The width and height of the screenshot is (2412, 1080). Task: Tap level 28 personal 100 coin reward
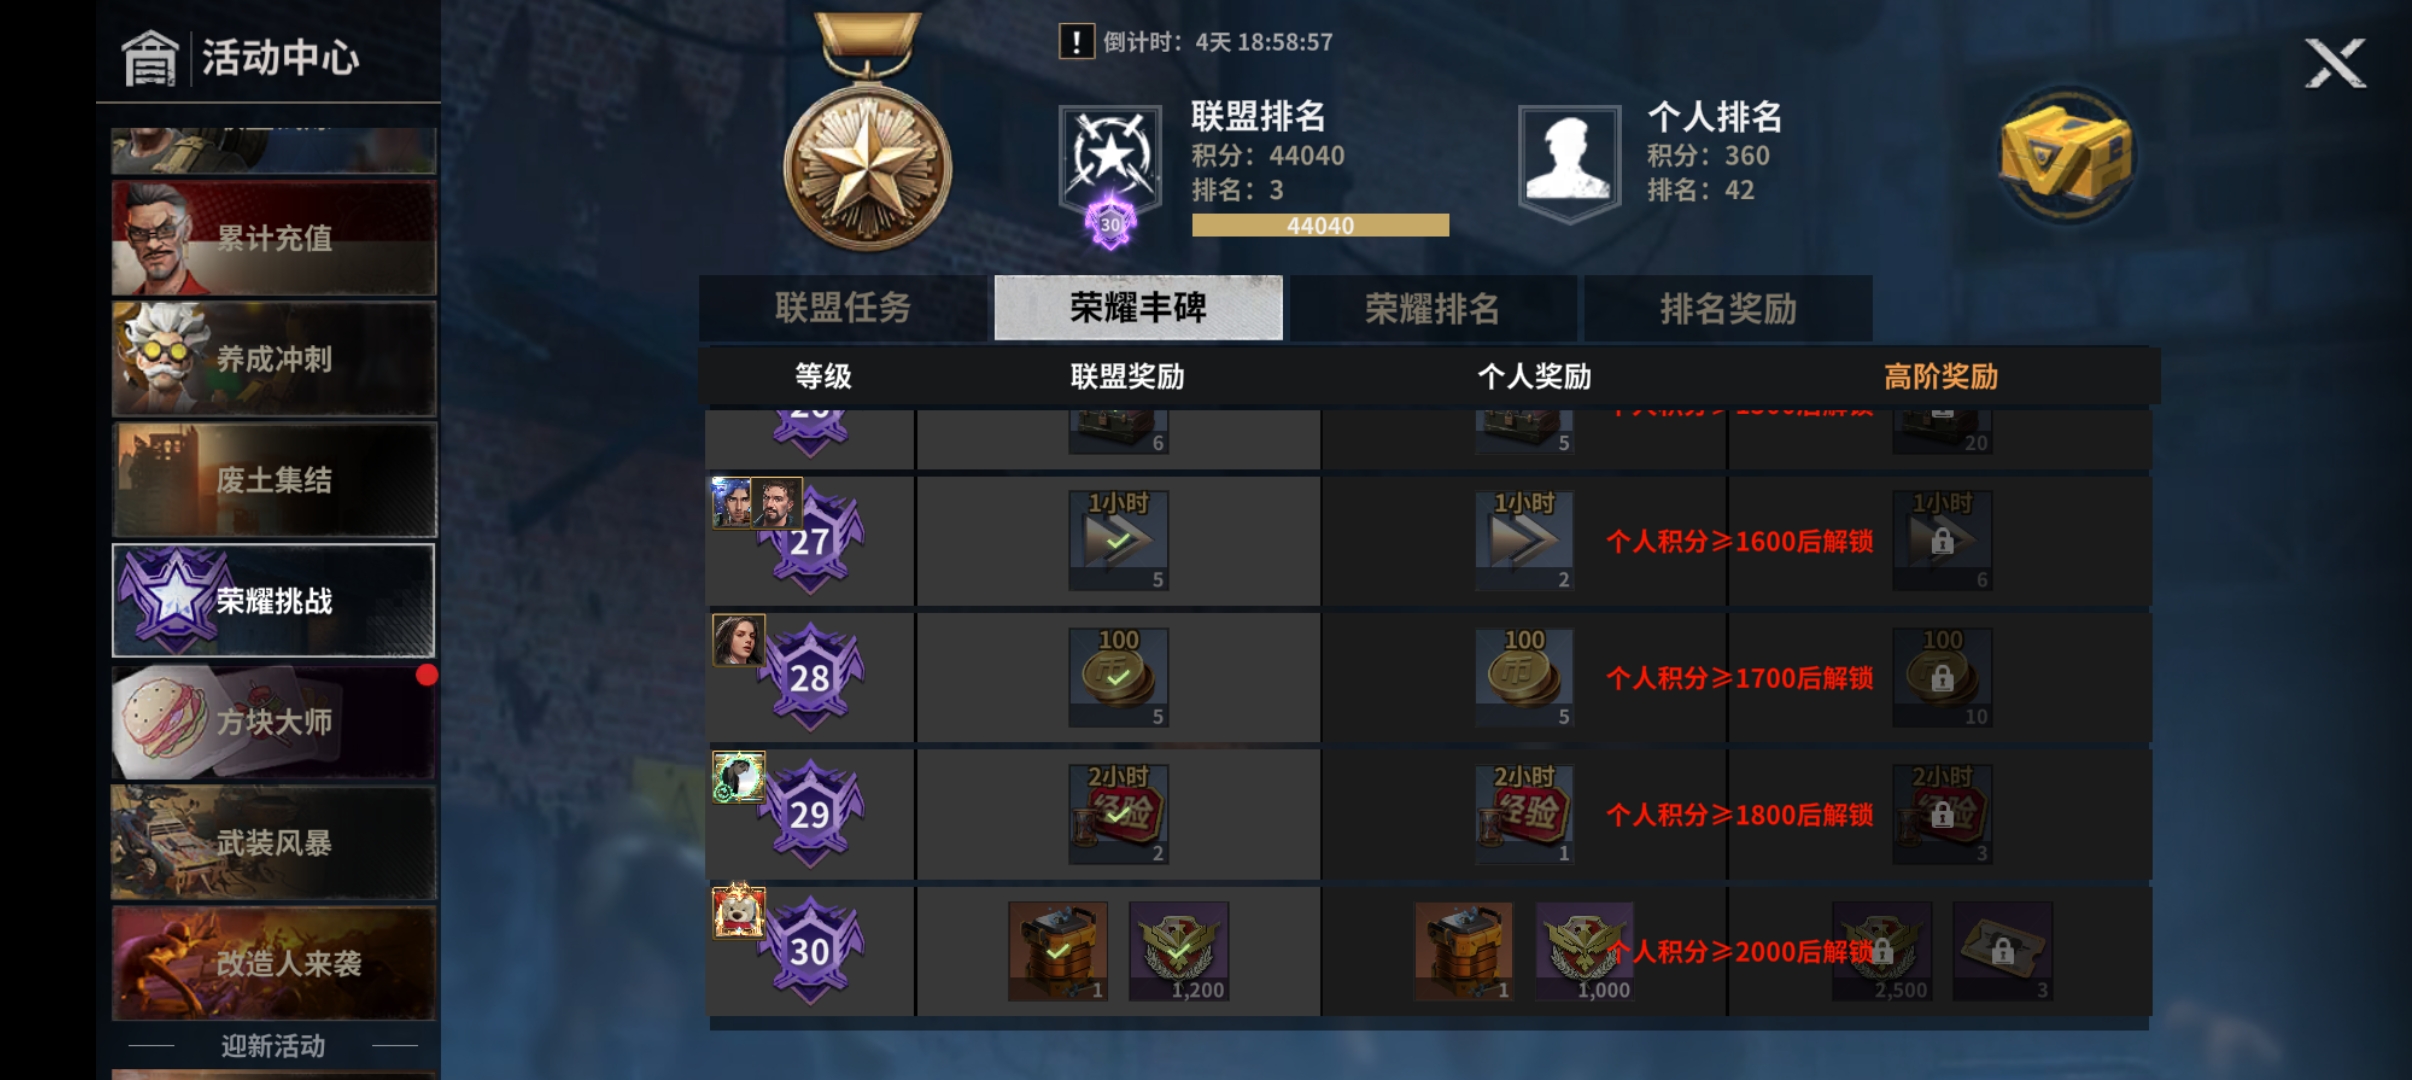[x=1524, y=677]
